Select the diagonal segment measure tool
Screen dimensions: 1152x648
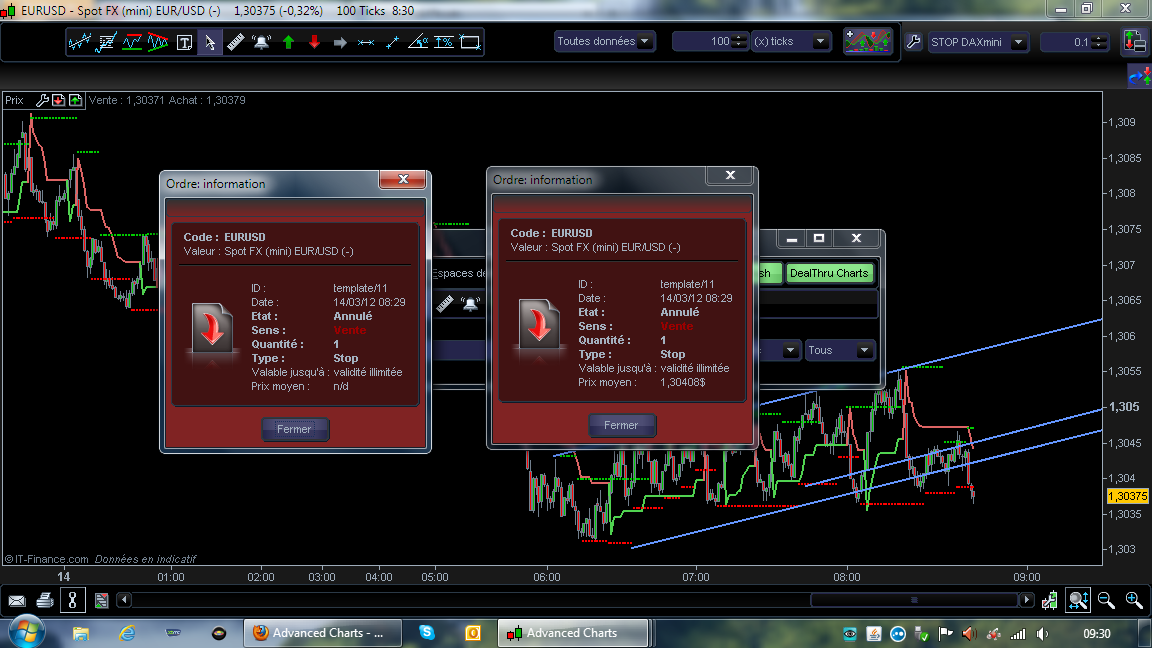[x=392, y=43]
